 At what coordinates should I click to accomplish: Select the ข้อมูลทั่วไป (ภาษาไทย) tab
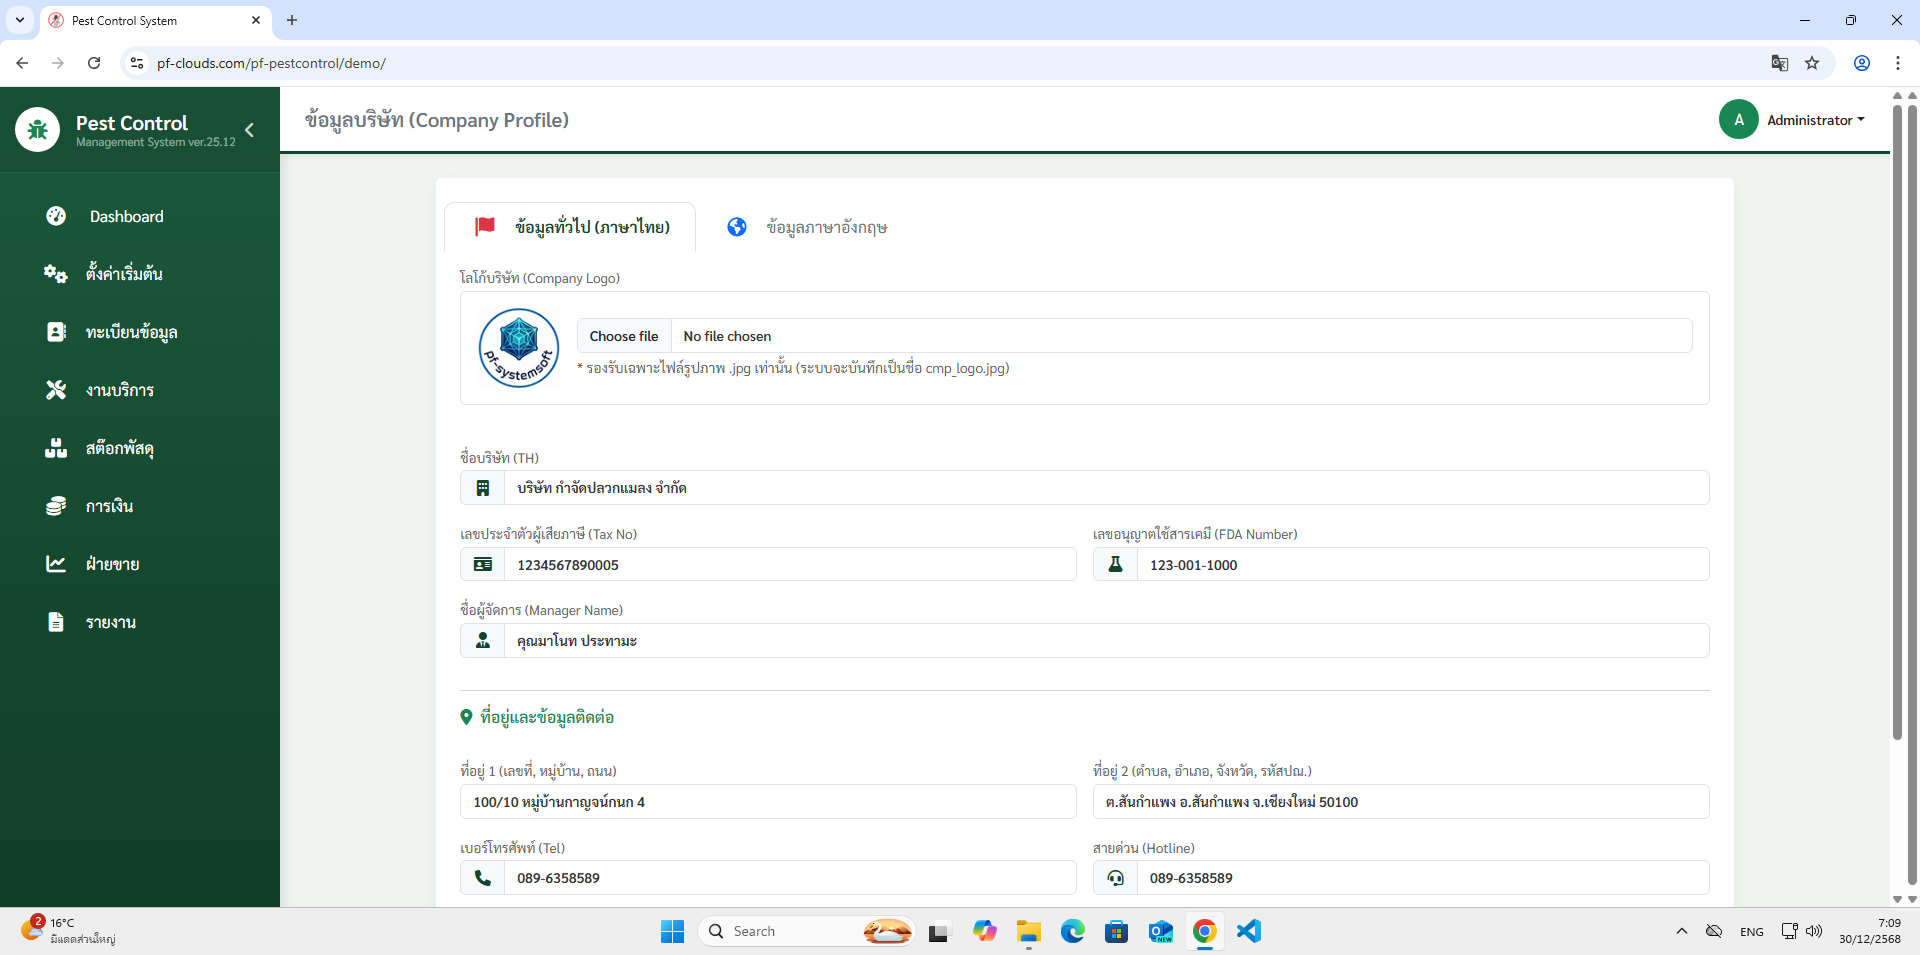pos(571,227)
